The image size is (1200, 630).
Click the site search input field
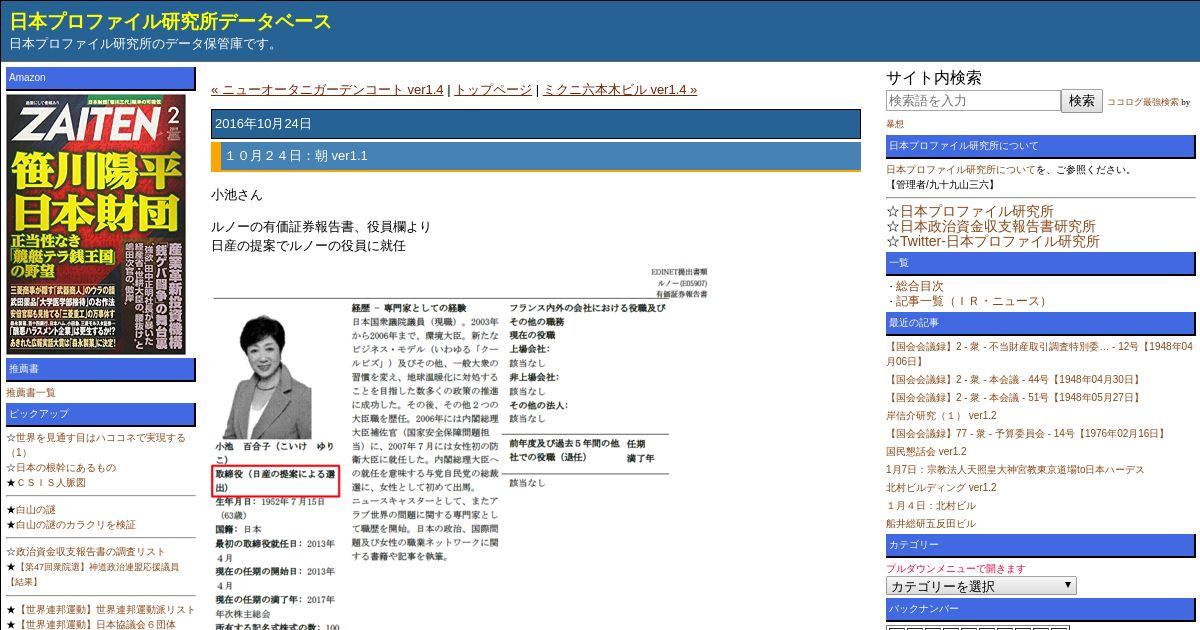(973, 101)
